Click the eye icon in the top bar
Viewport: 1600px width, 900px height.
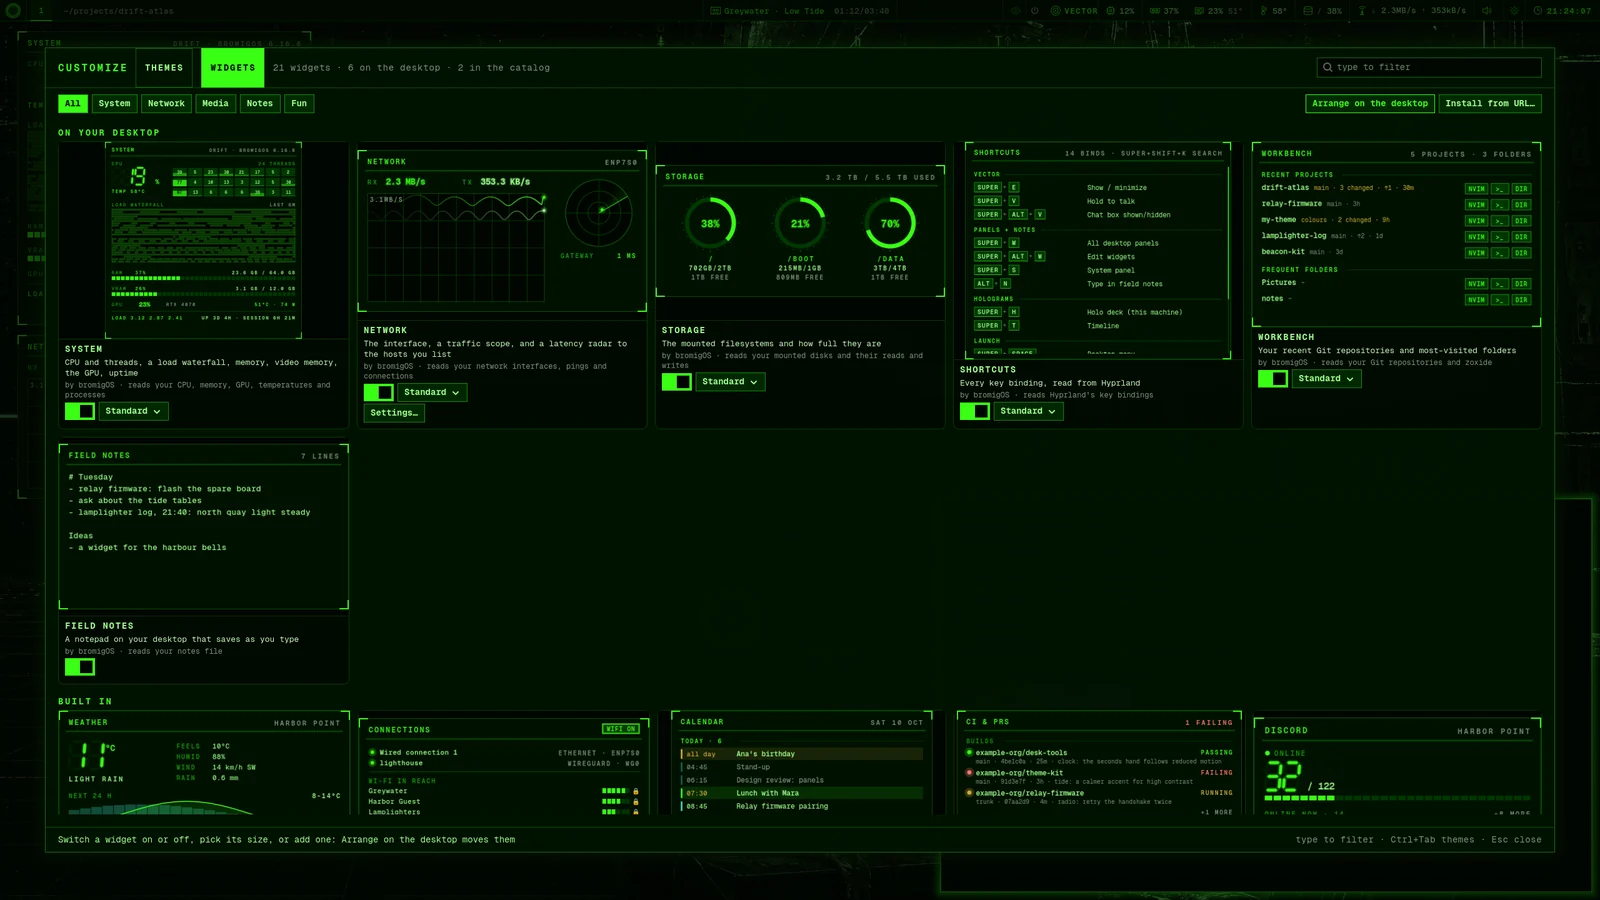click(1015, 11)
